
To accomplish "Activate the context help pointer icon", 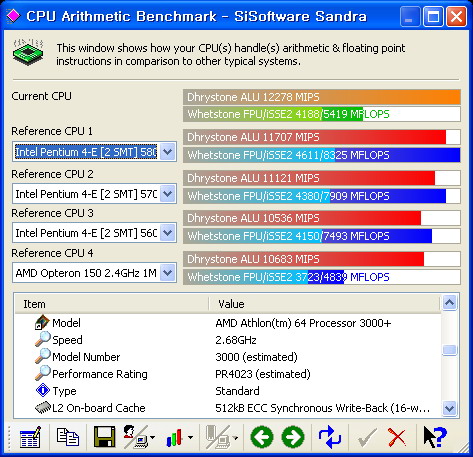I will [x=435, y=437].
